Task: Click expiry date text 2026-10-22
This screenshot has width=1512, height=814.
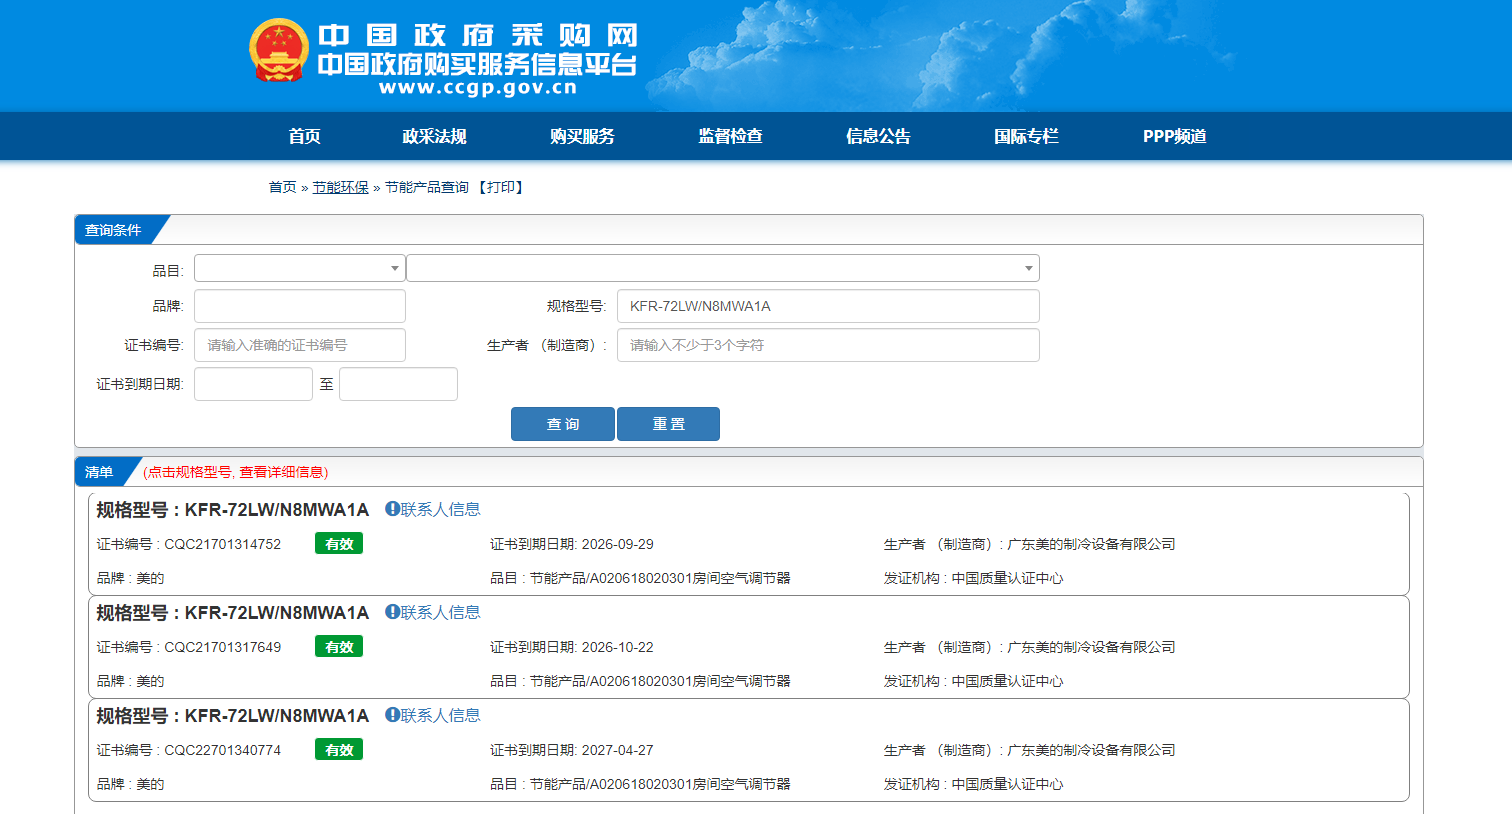Action: pyautogui.click(x=618, y=647)
